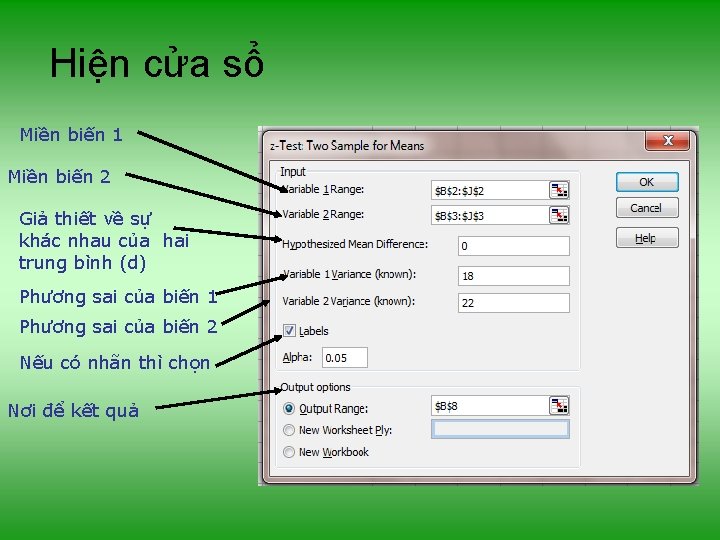Focus the Variable 2 Range input box

(490, 215)
